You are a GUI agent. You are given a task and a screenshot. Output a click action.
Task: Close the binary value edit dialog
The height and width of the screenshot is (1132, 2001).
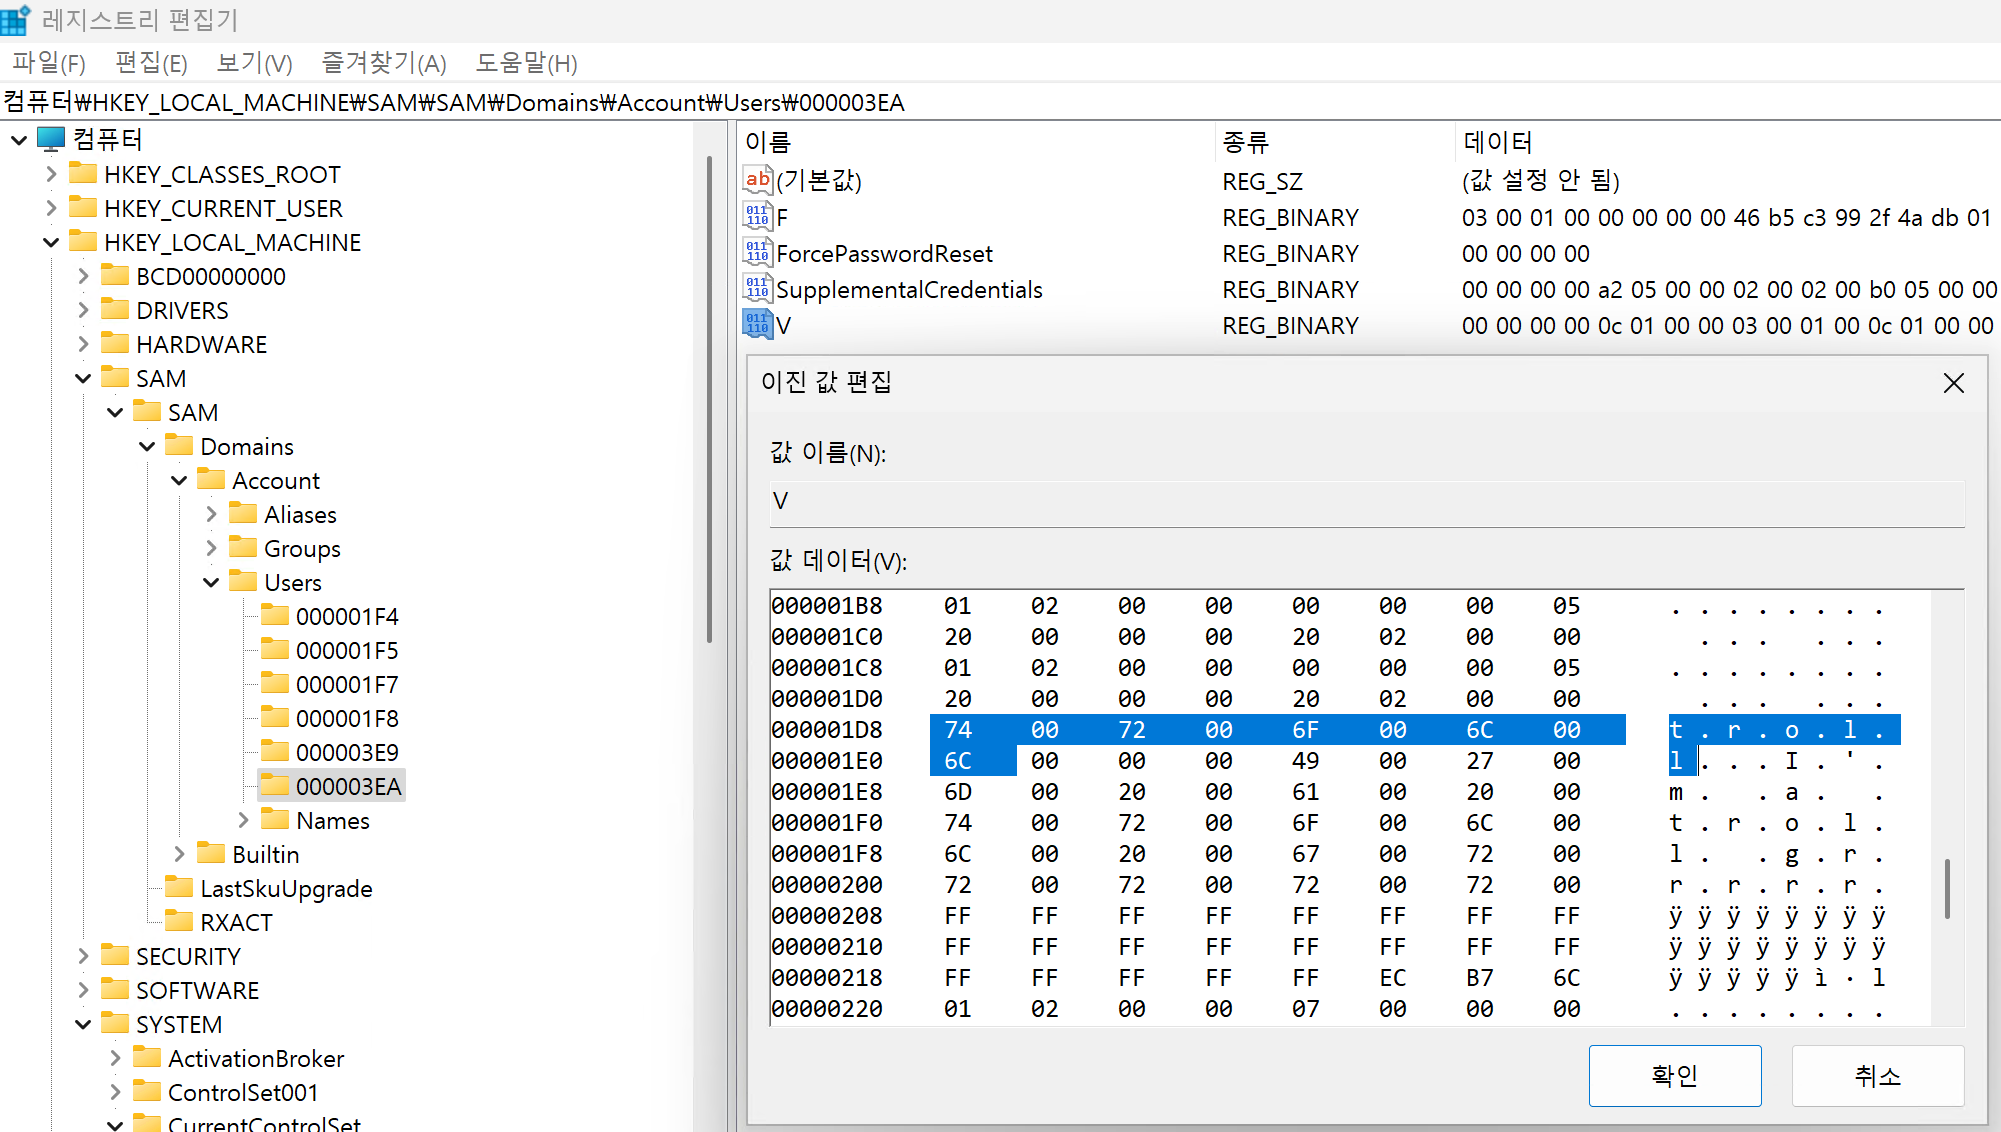pyautogui.click(x=1953, y=383)
